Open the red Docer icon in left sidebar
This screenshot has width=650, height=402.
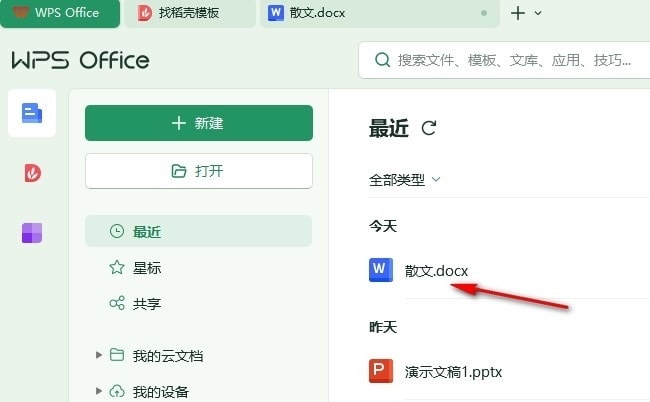32,173
